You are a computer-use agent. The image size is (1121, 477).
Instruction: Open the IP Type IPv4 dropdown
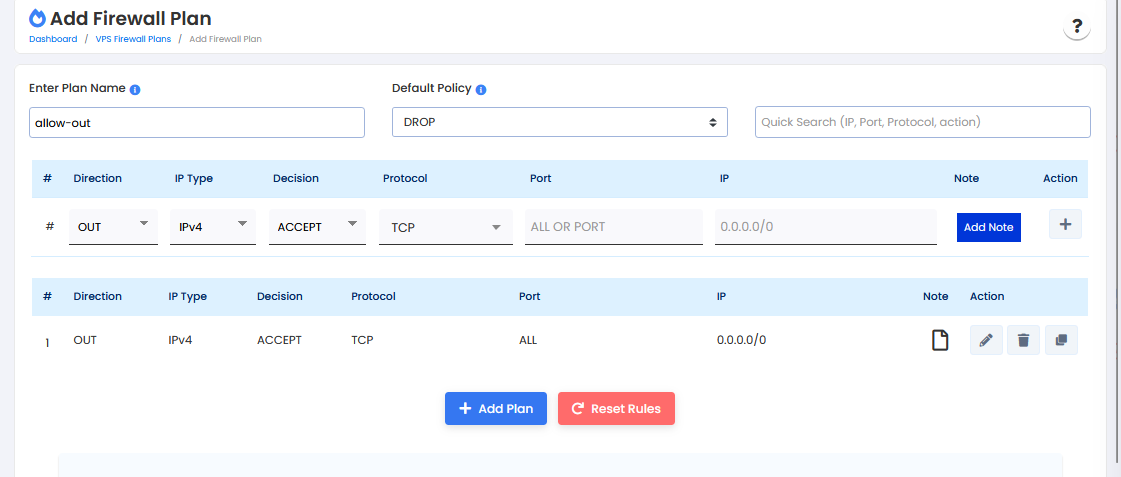click(211, 227)
